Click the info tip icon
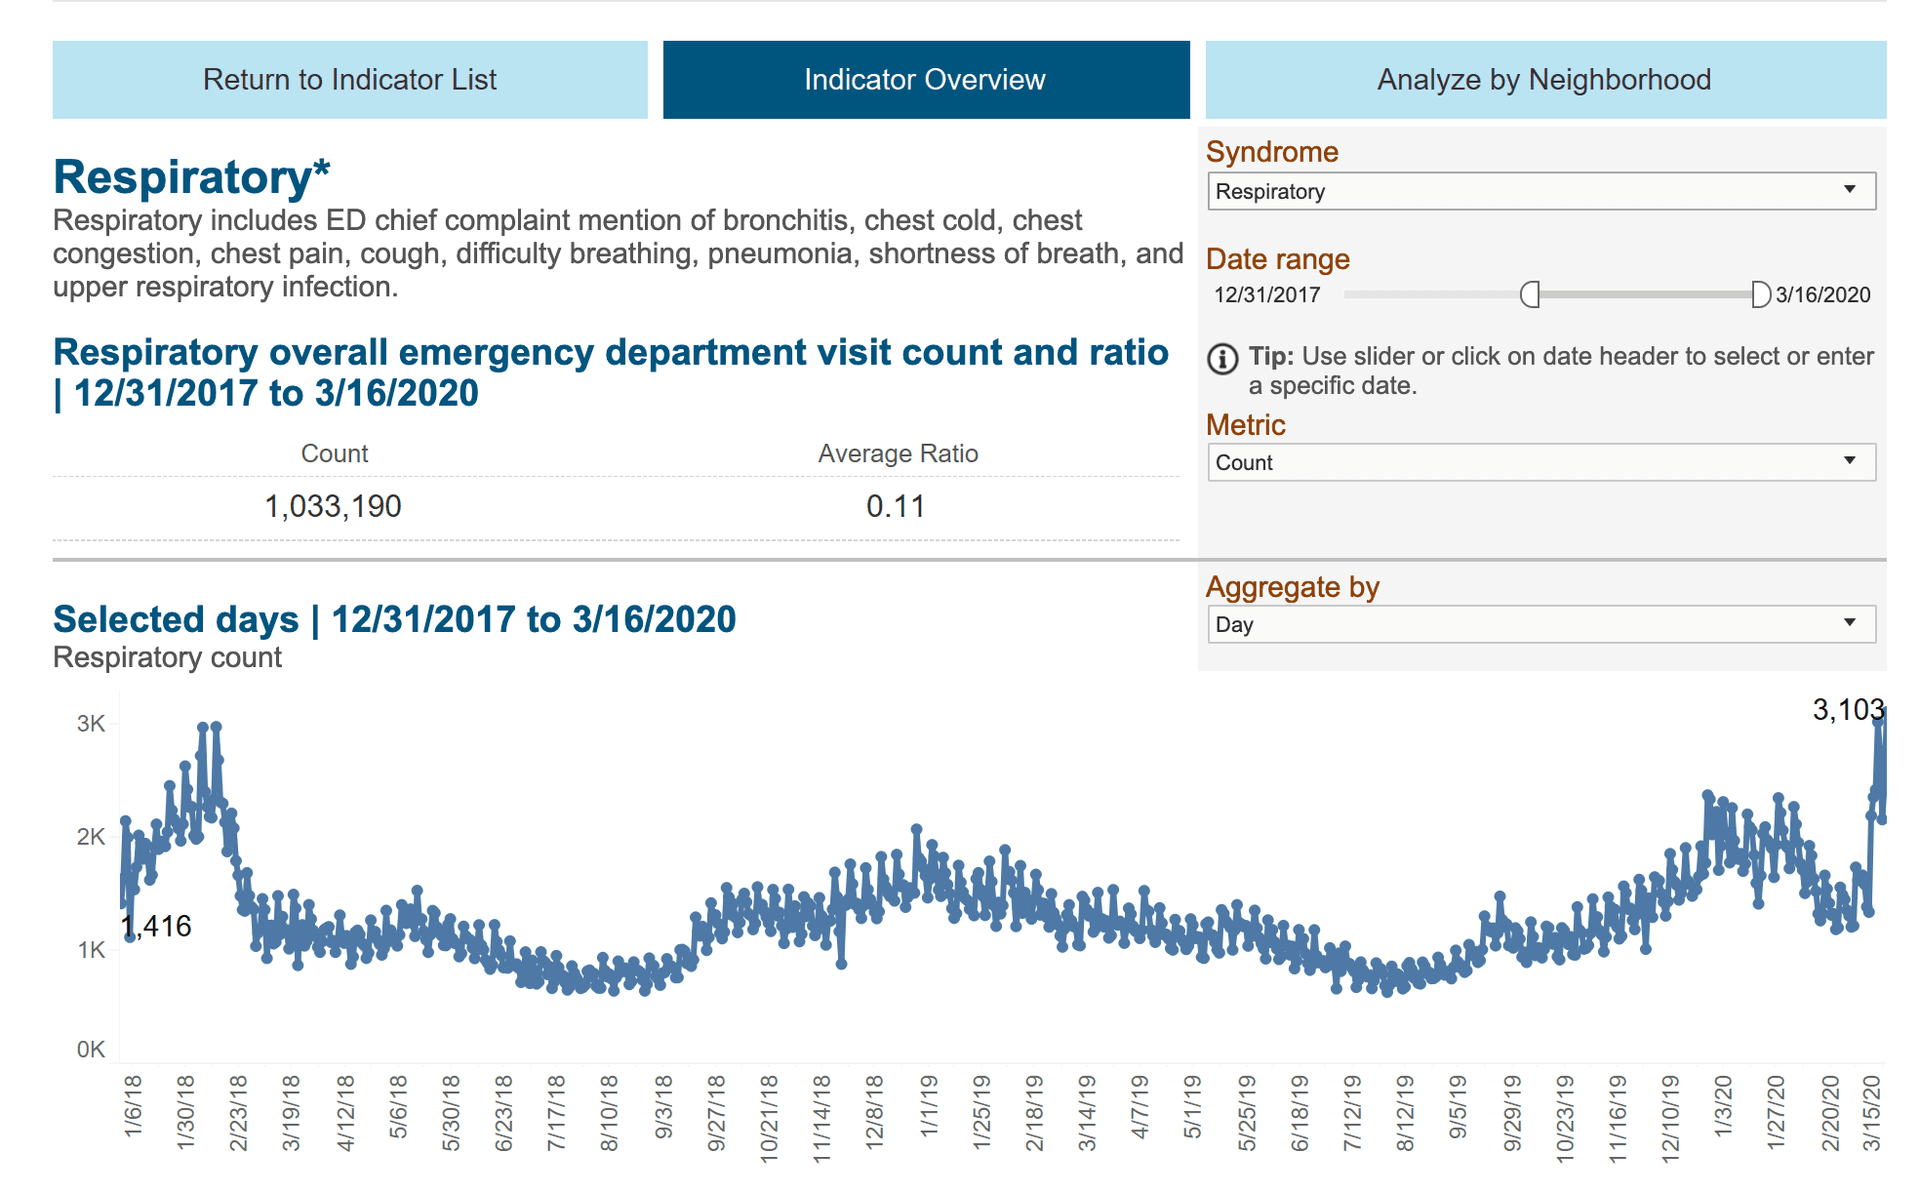This screenshot has height=1184, width=1920. point(1222,358)
